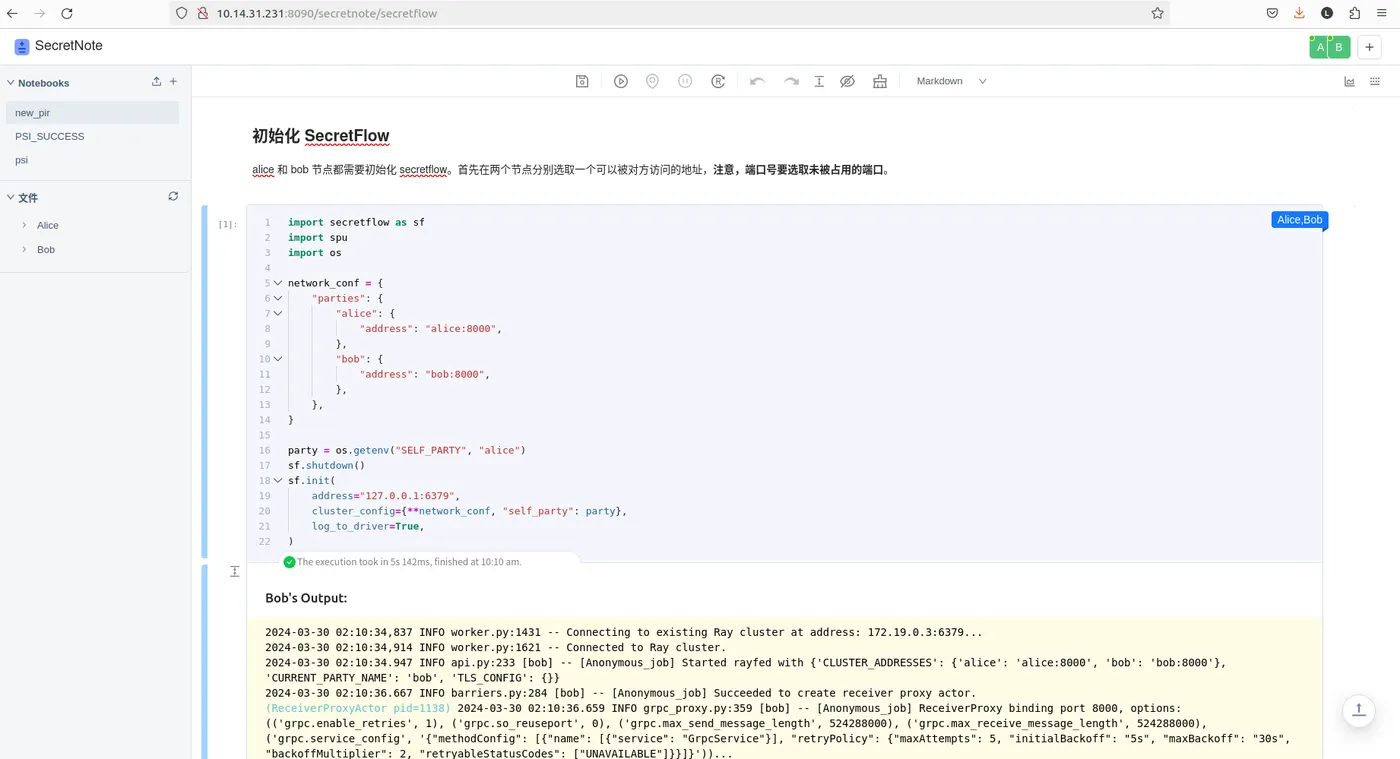
Task: Fold the network_conf block at line 5
Action: pyautogui.click(x=278, y=283)
